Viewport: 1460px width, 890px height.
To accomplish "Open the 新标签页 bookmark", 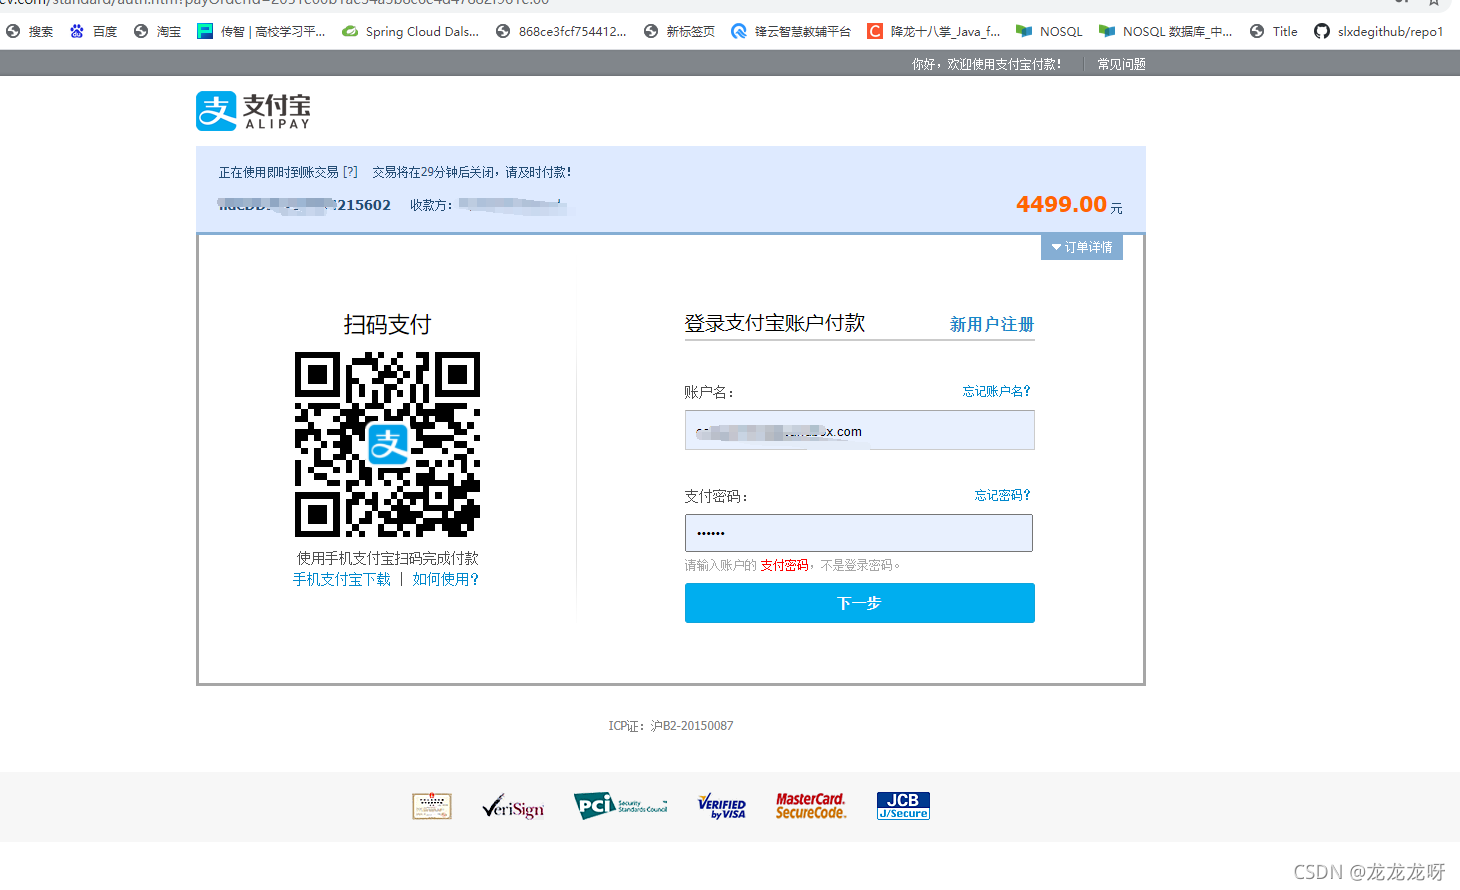I will coord(680,32).
